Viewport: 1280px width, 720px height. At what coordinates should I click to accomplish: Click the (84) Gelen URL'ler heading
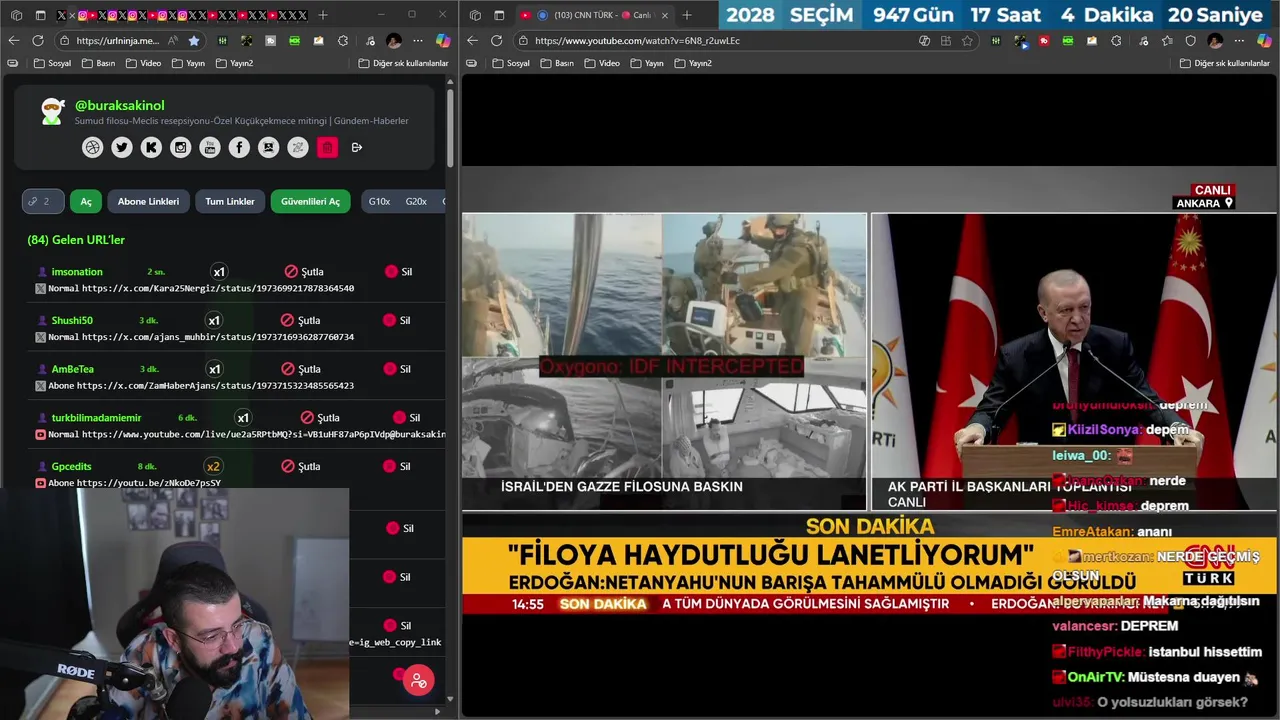click(76, 240)
